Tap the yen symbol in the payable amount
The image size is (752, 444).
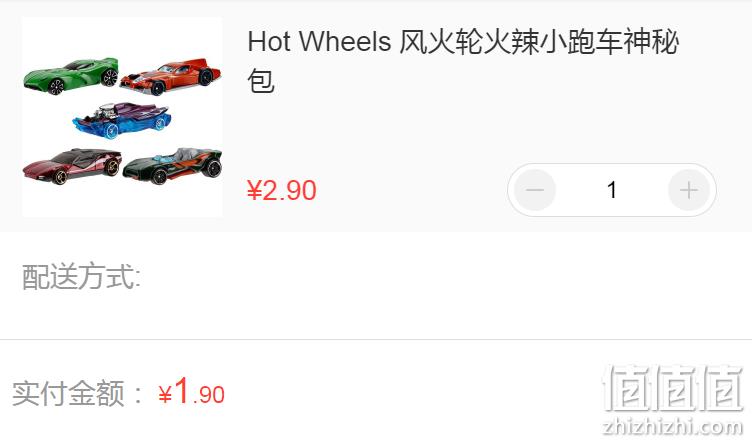point(165,395)
